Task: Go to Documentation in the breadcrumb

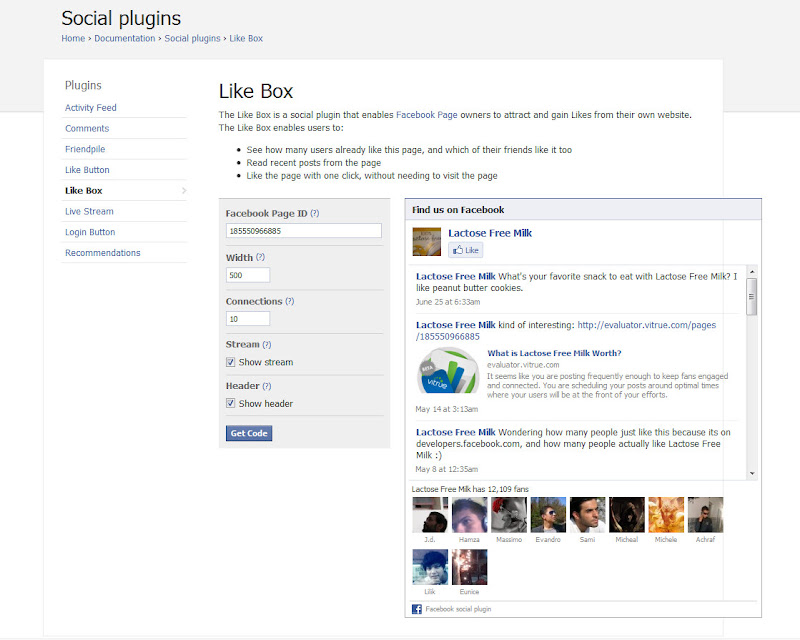Action: (124, 38)
